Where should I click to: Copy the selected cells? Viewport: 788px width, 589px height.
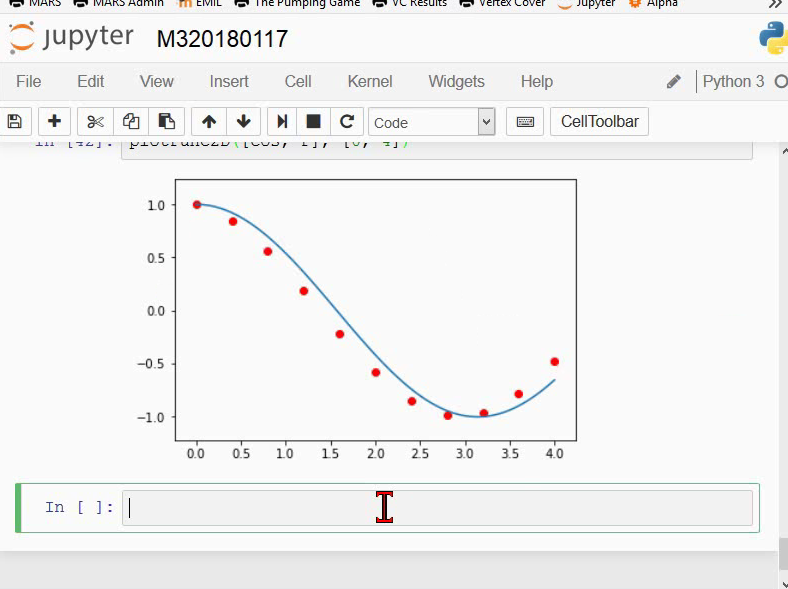(x=131, y=122)
